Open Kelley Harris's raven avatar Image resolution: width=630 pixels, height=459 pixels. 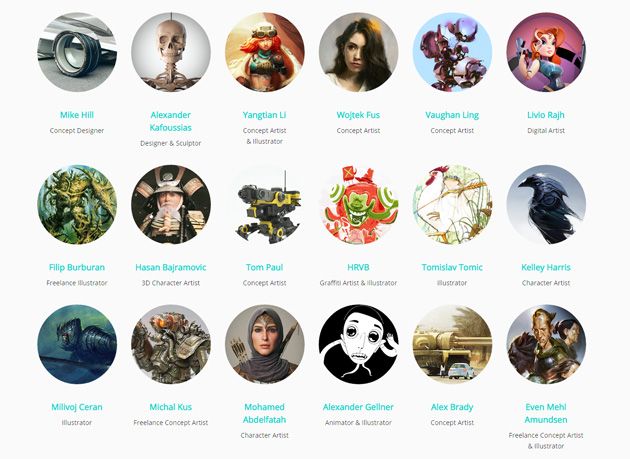pos(546,205)
